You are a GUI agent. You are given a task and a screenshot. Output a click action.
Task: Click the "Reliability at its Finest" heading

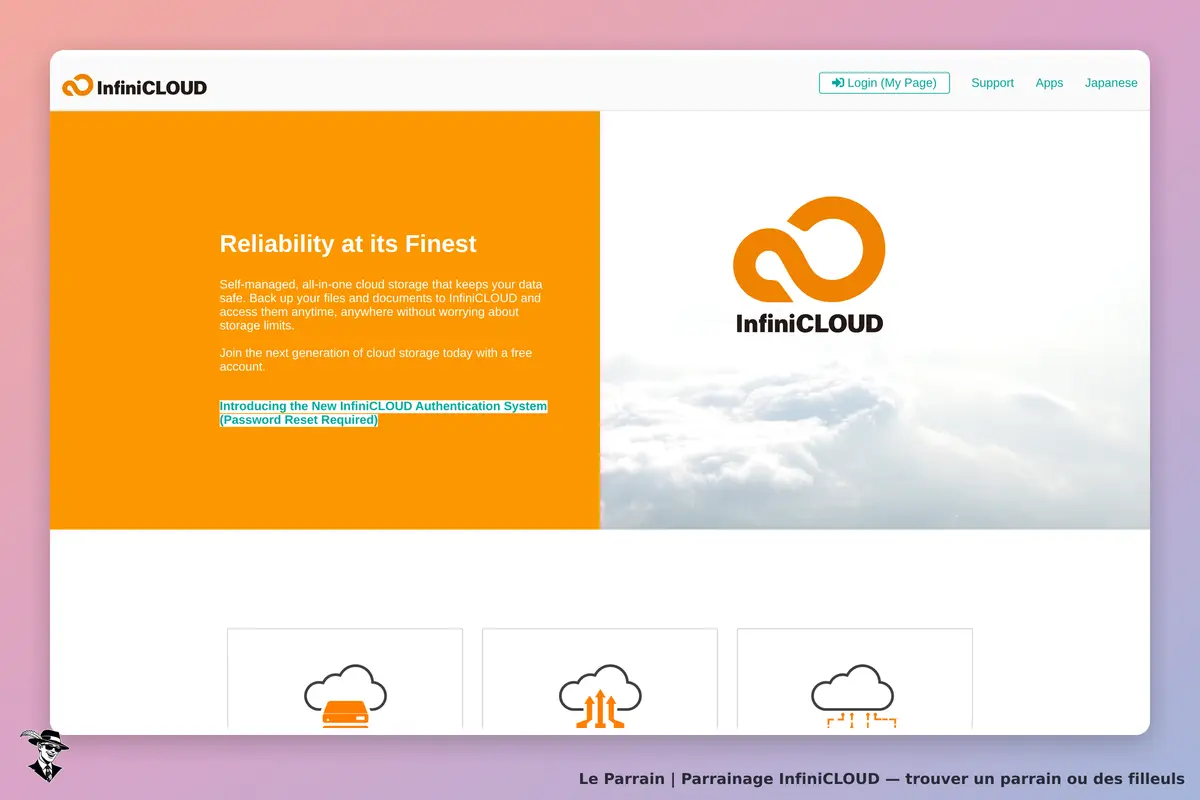pos(348,244)
